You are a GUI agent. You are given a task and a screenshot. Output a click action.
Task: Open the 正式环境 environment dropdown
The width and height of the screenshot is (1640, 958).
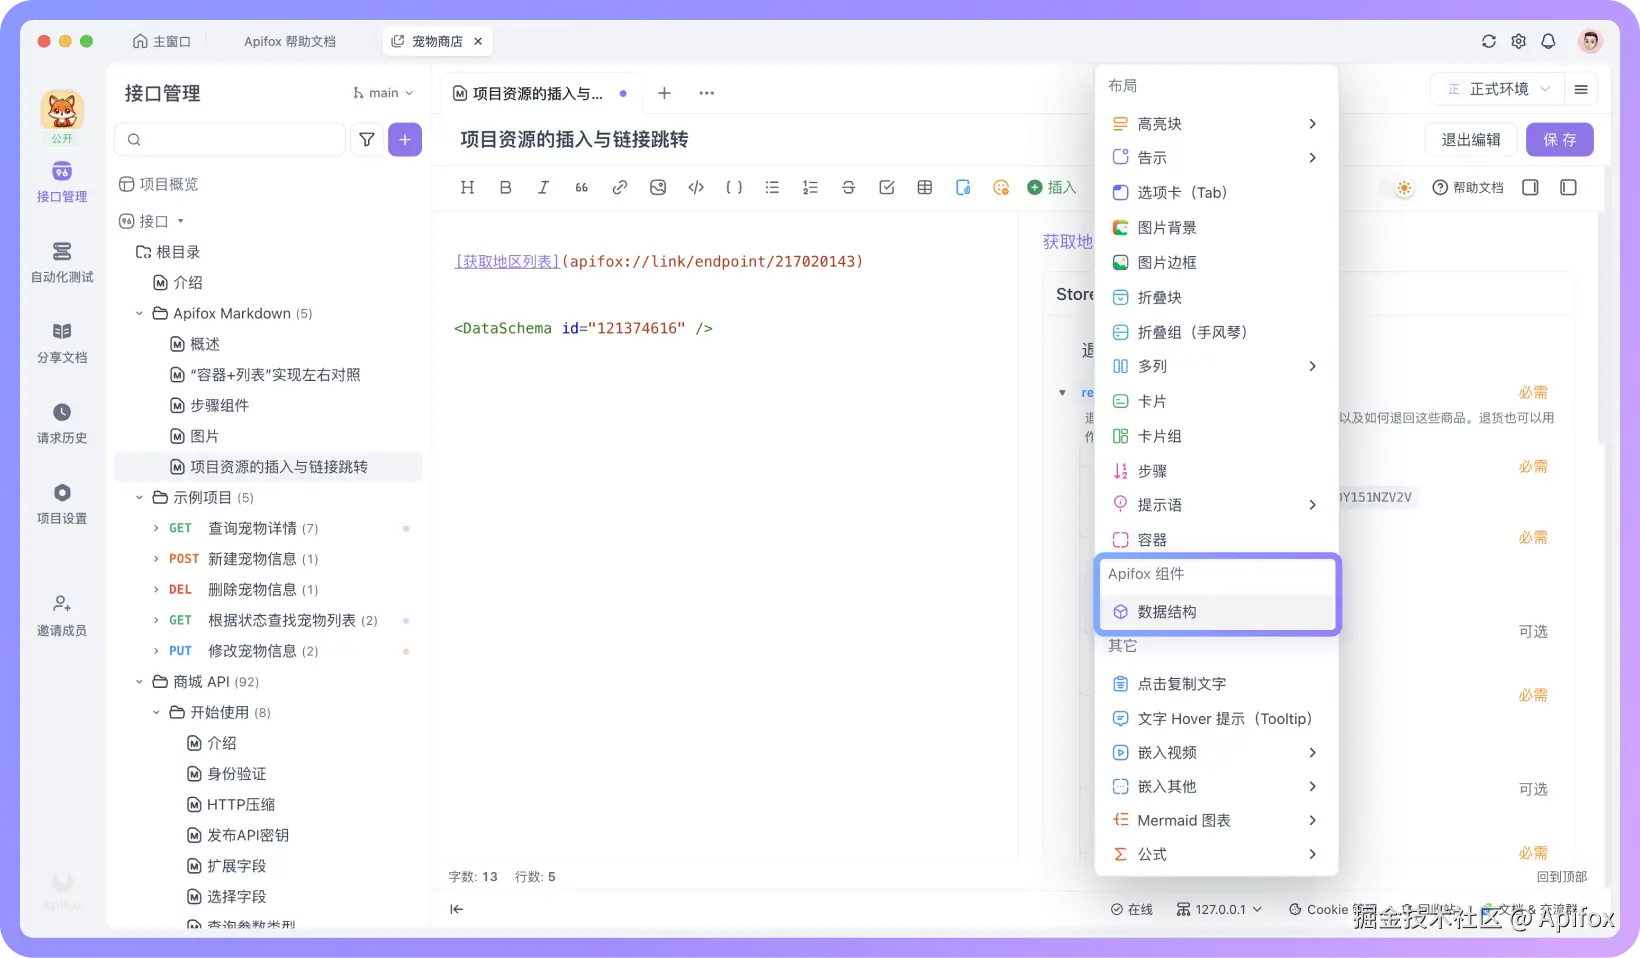[1499, 89]
